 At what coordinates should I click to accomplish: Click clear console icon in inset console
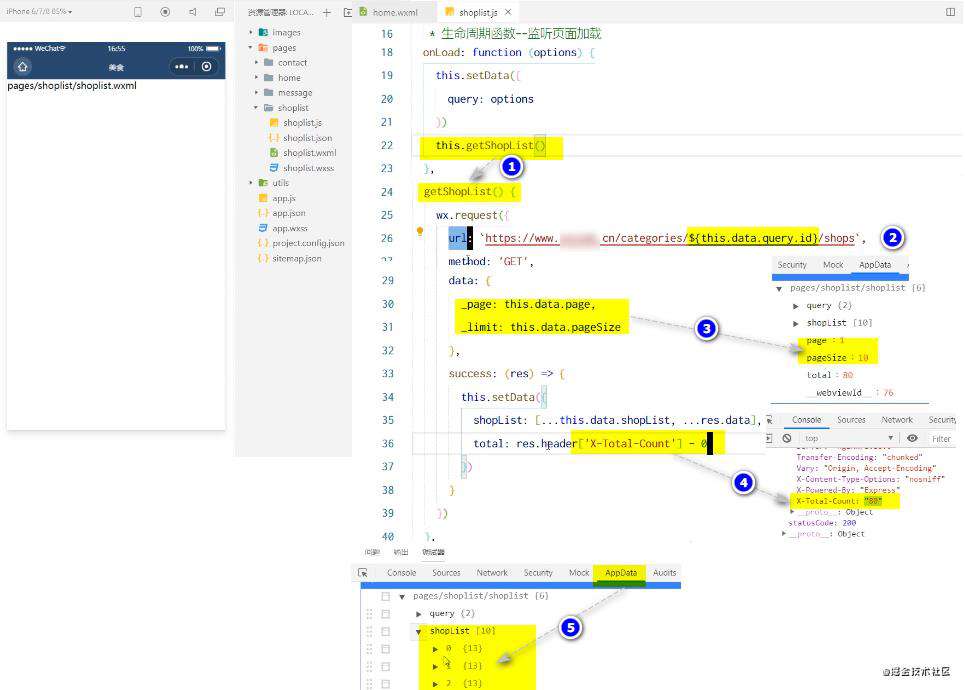click(x=787, y=438)
